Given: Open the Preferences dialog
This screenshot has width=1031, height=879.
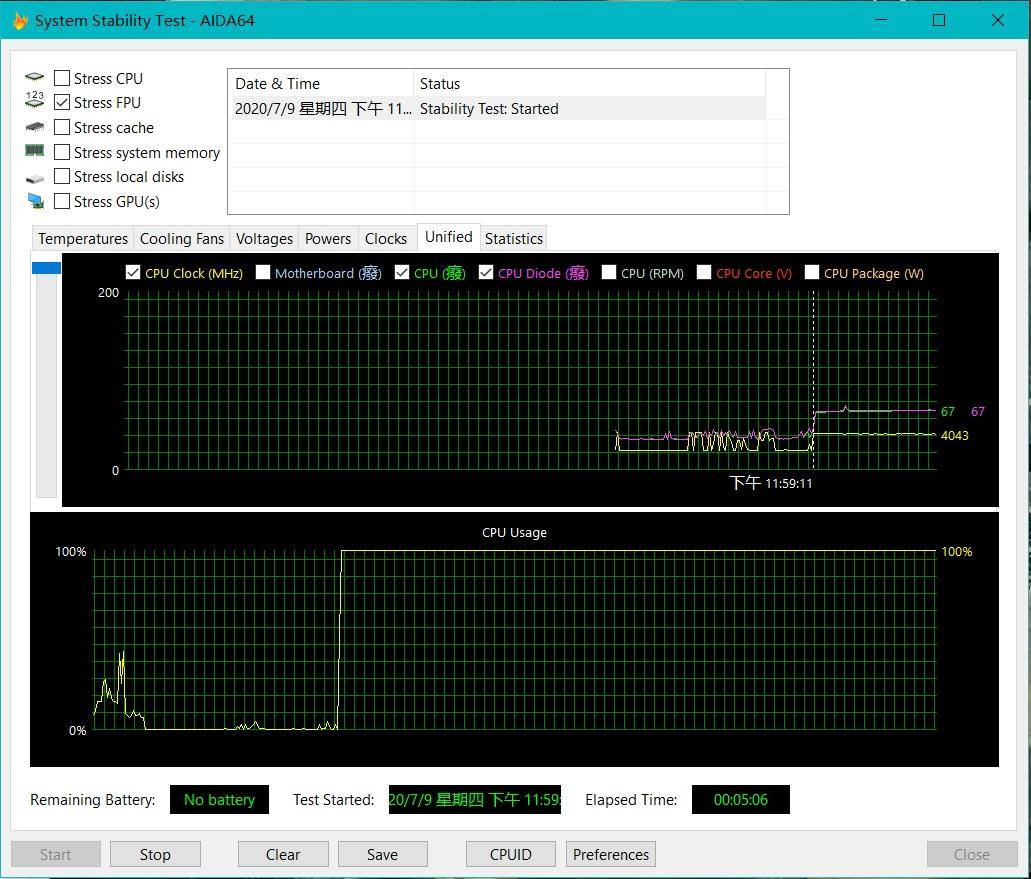Looking at the screenshot, I should tap(610, 854).
